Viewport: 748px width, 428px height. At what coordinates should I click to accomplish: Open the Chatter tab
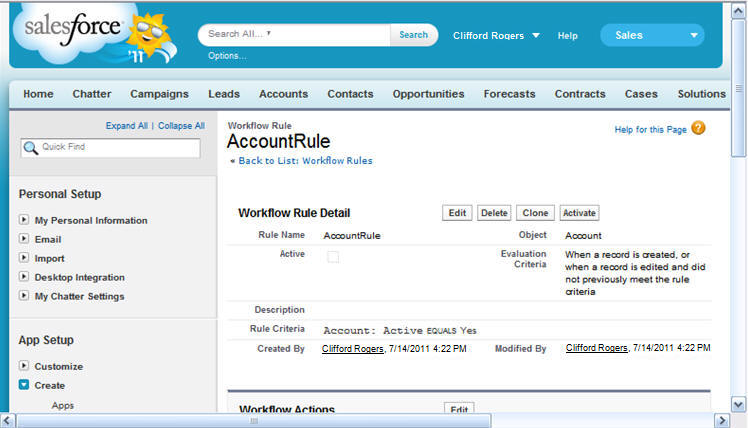click(x=92, y=94)
